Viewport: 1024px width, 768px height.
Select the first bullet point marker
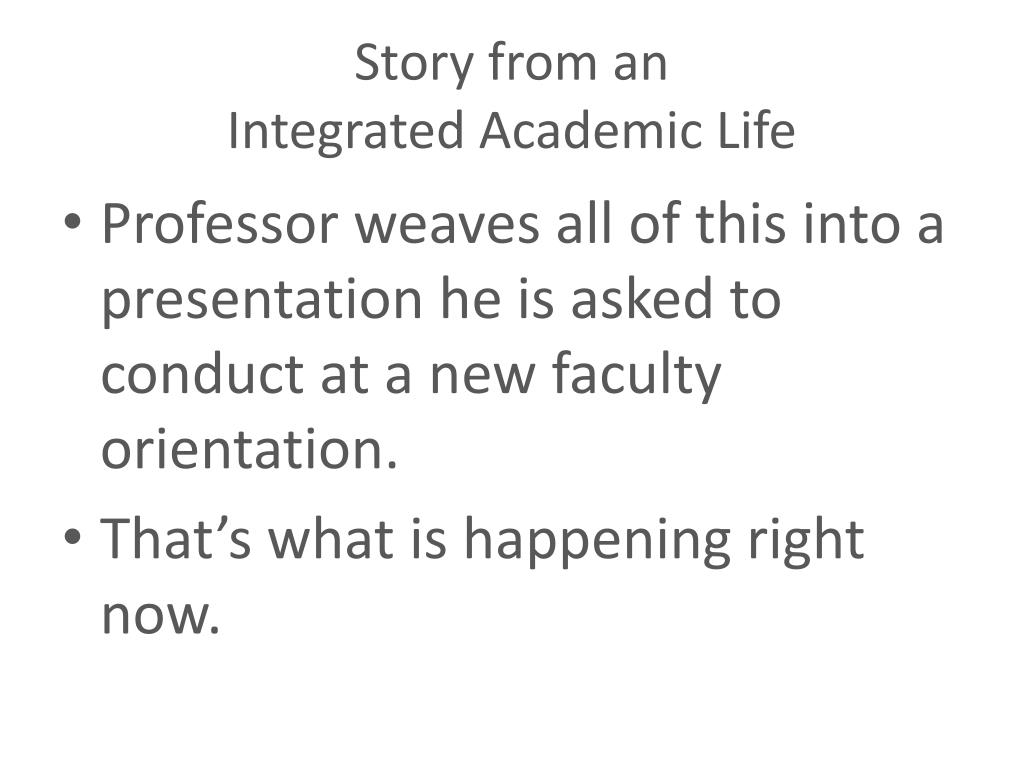tap(72, 222)
